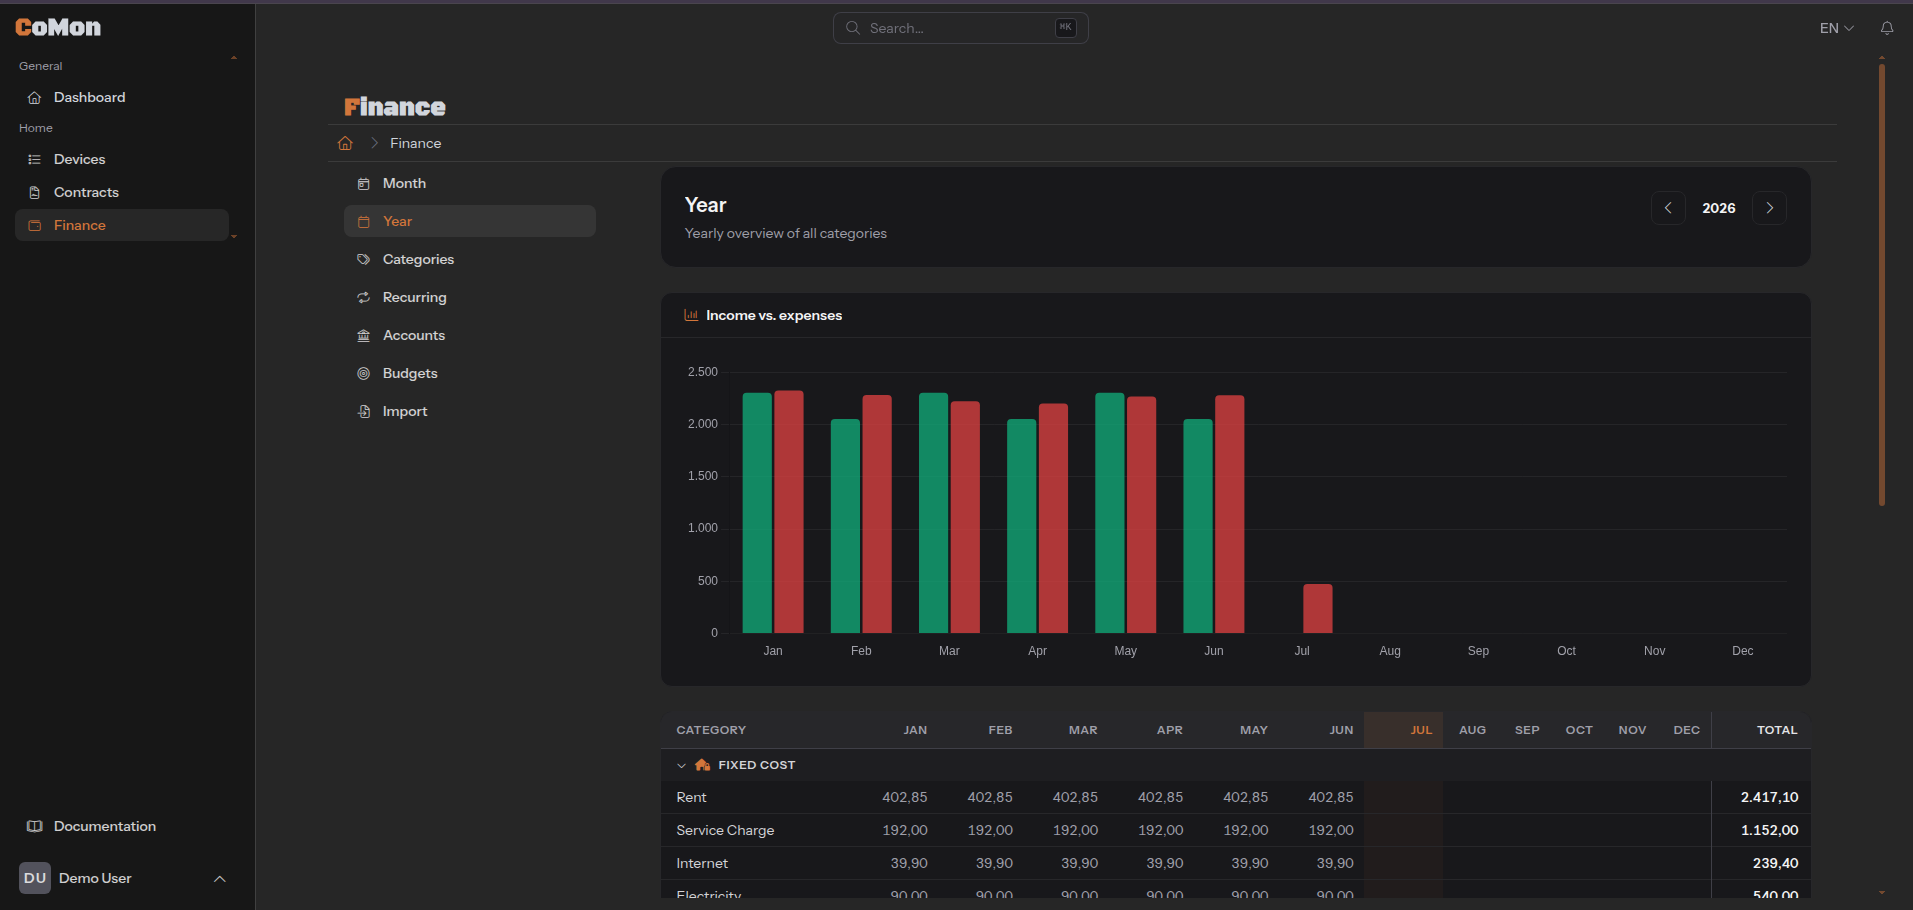Click the Fixed Cost house icon
1913x910 pixels.
coord(703,765)
